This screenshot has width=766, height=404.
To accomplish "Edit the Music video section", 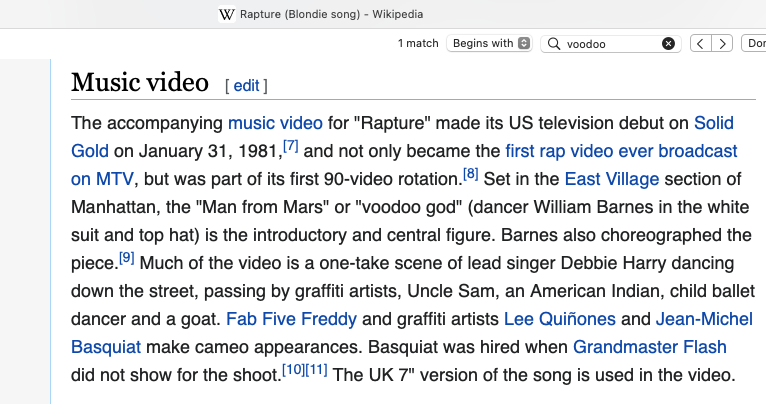I will (x=246, y=86).
